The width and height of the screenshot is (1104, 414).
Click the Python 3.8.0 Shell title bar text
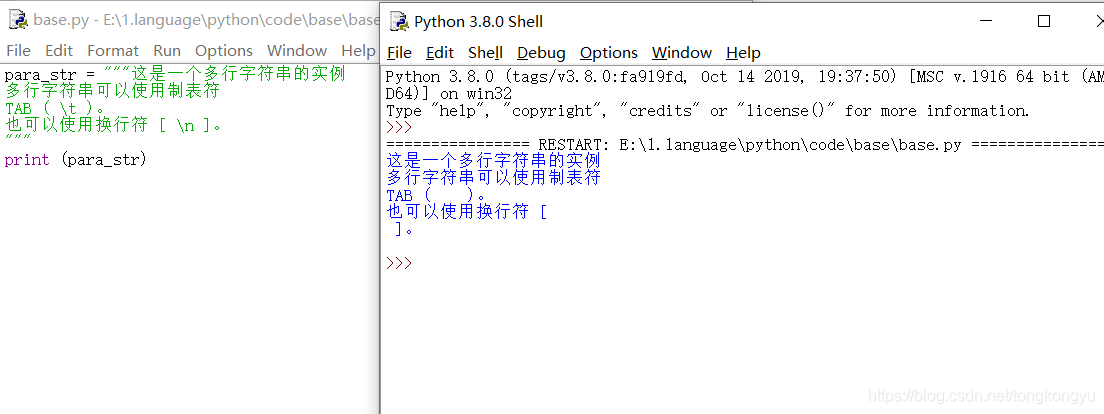pyautogui.click(x=478, y=22)
